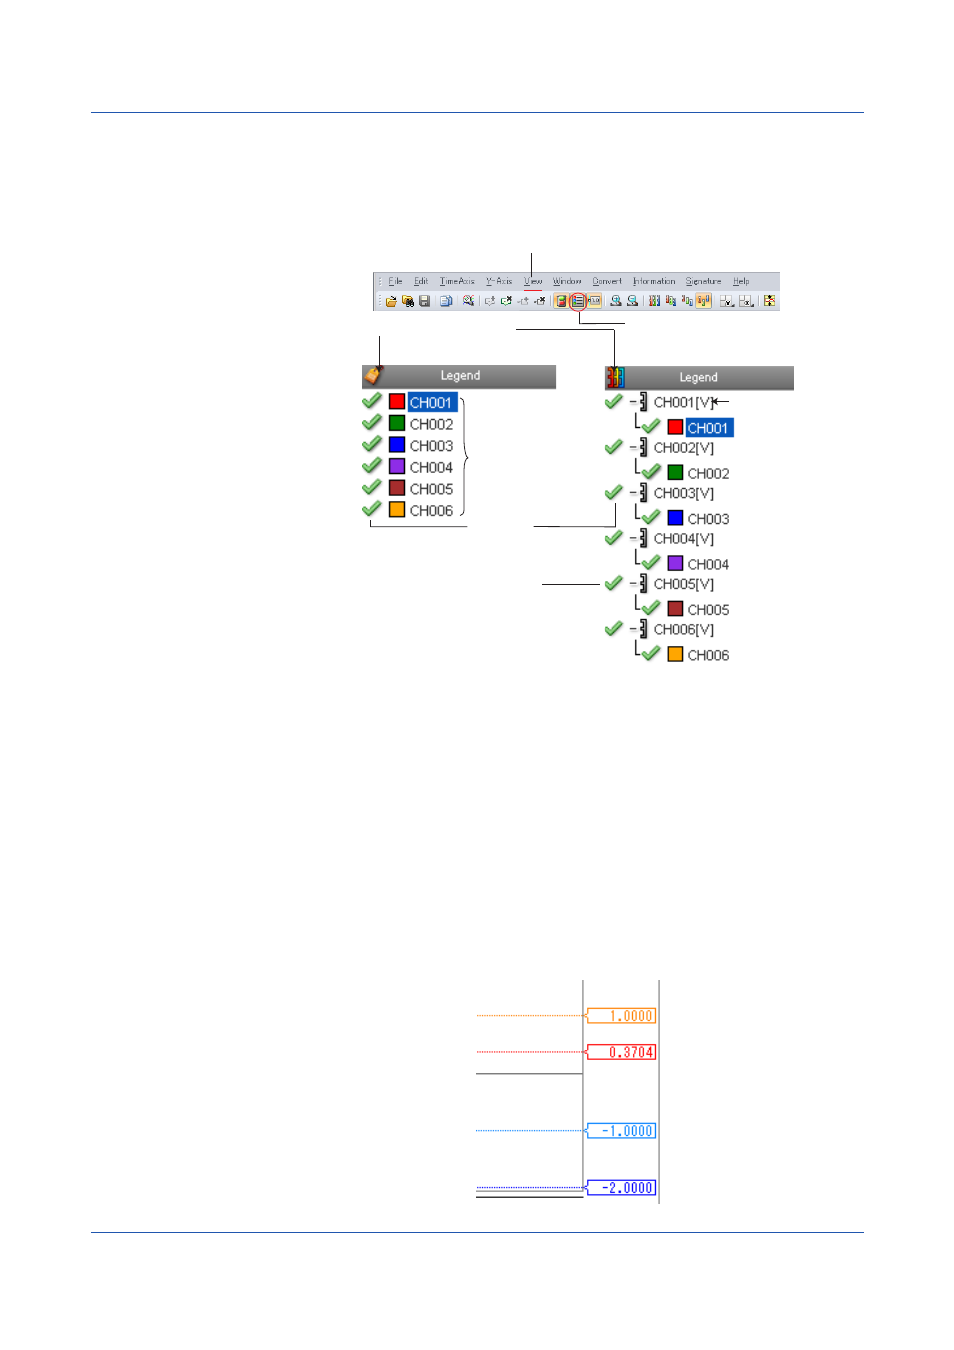
Task: Click orange CH006 swatch in grouped legend
Action: tap(676, 654)
